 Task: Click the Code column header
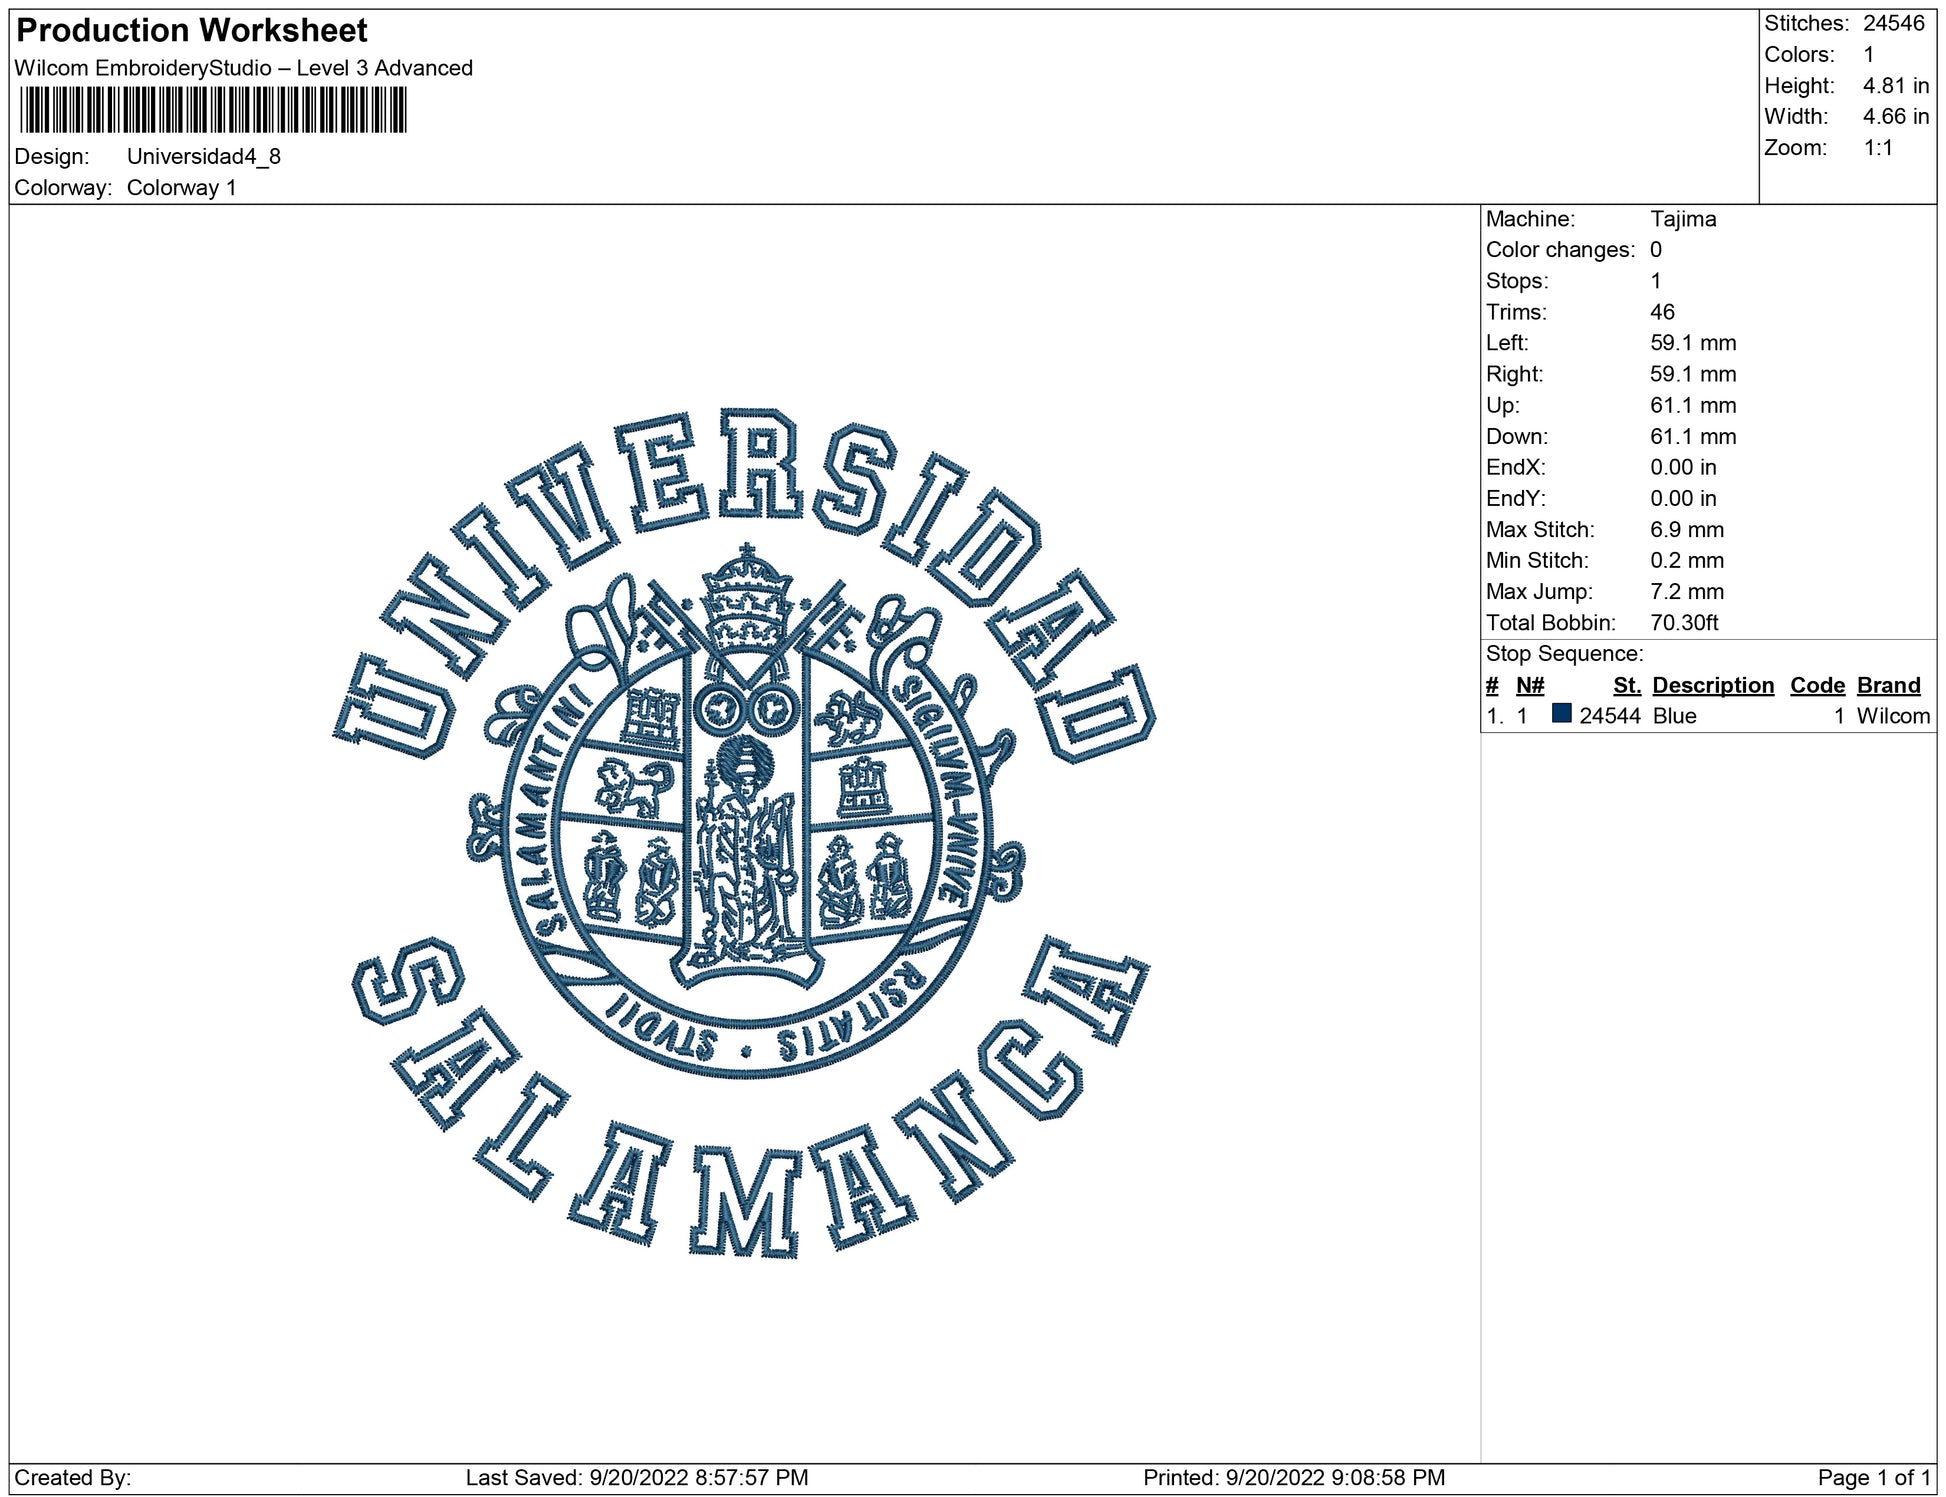pos(1816,685)
